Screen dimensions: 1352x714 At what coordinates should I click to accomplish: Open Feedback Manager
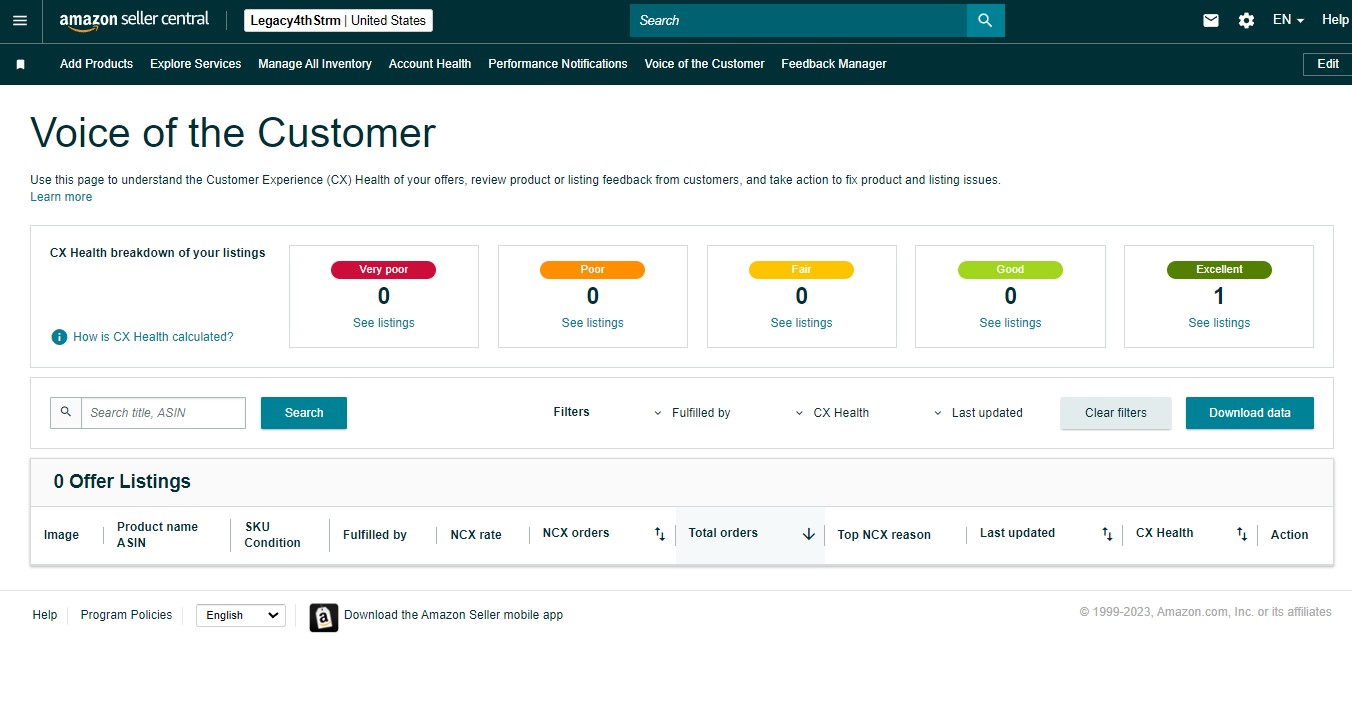834,64
